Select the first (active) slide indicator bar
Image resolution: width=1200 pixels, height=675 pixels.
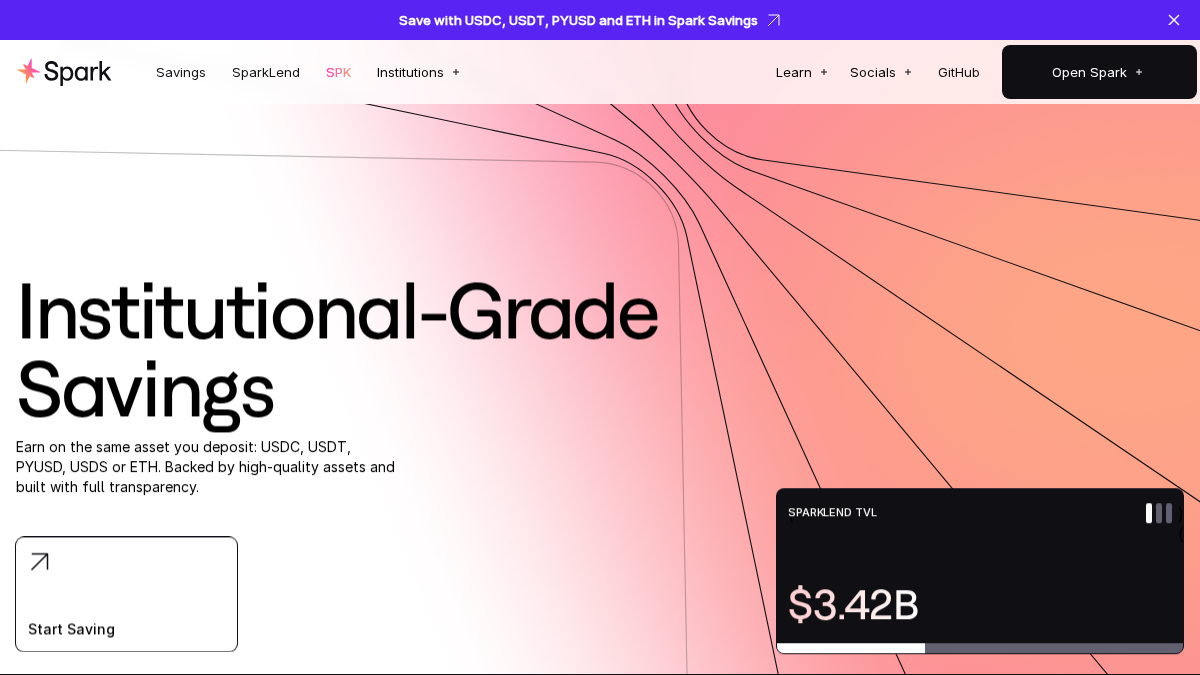(x=1149, y=513)
